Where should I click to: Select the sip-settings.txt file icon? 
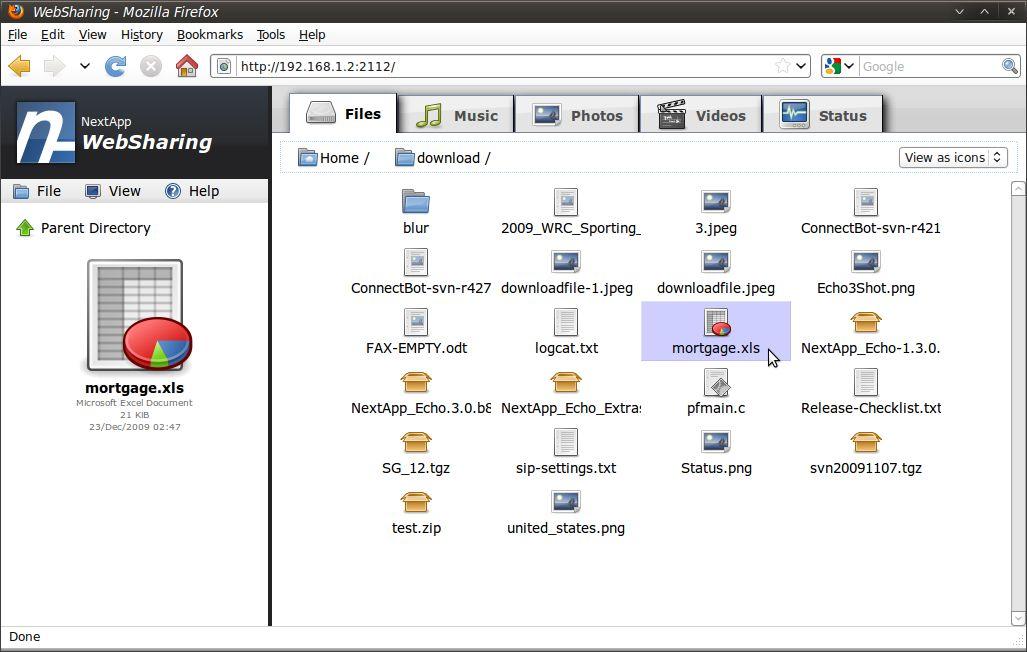click(x=566, y=442)
